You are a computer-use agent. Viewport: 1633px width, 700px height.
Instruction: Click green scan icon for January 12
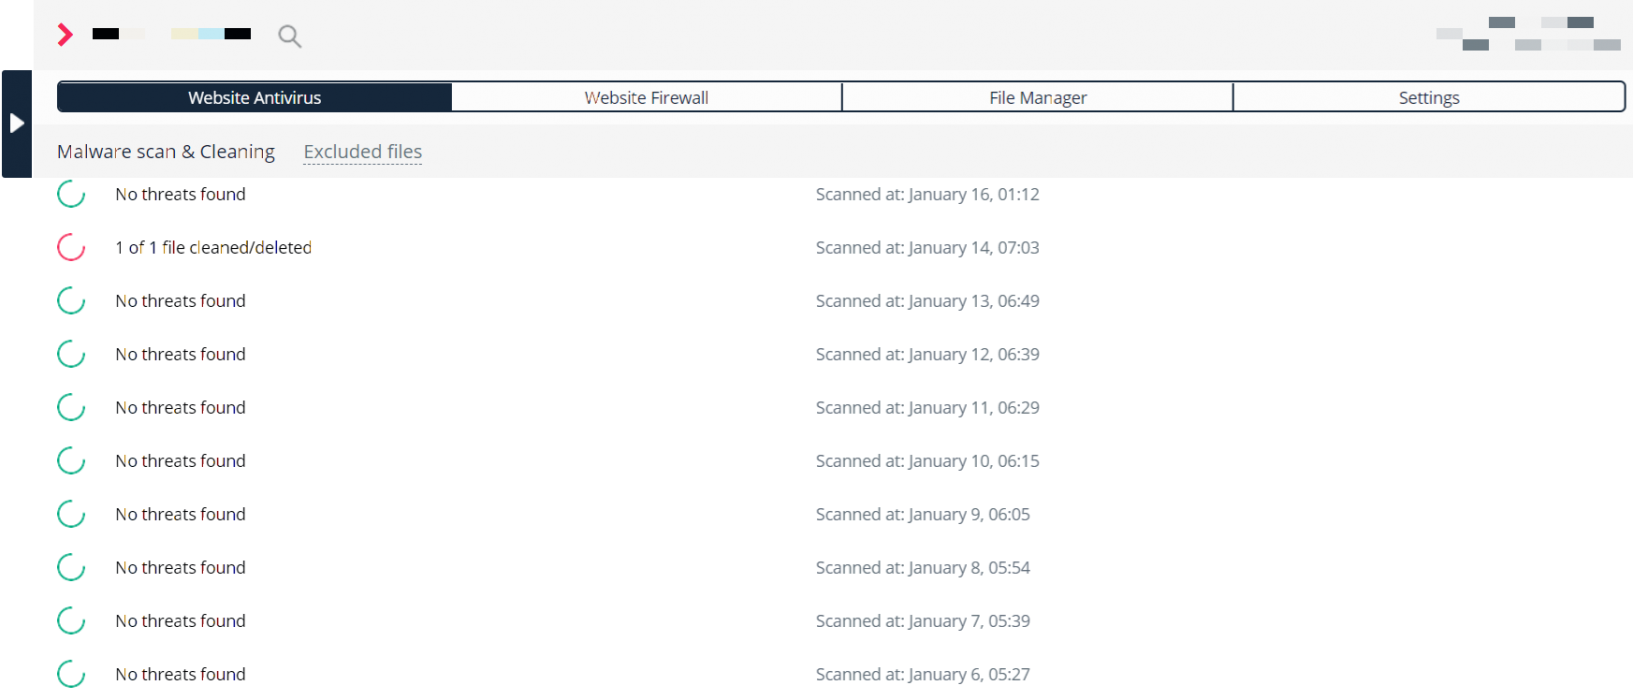coord(71,354)
